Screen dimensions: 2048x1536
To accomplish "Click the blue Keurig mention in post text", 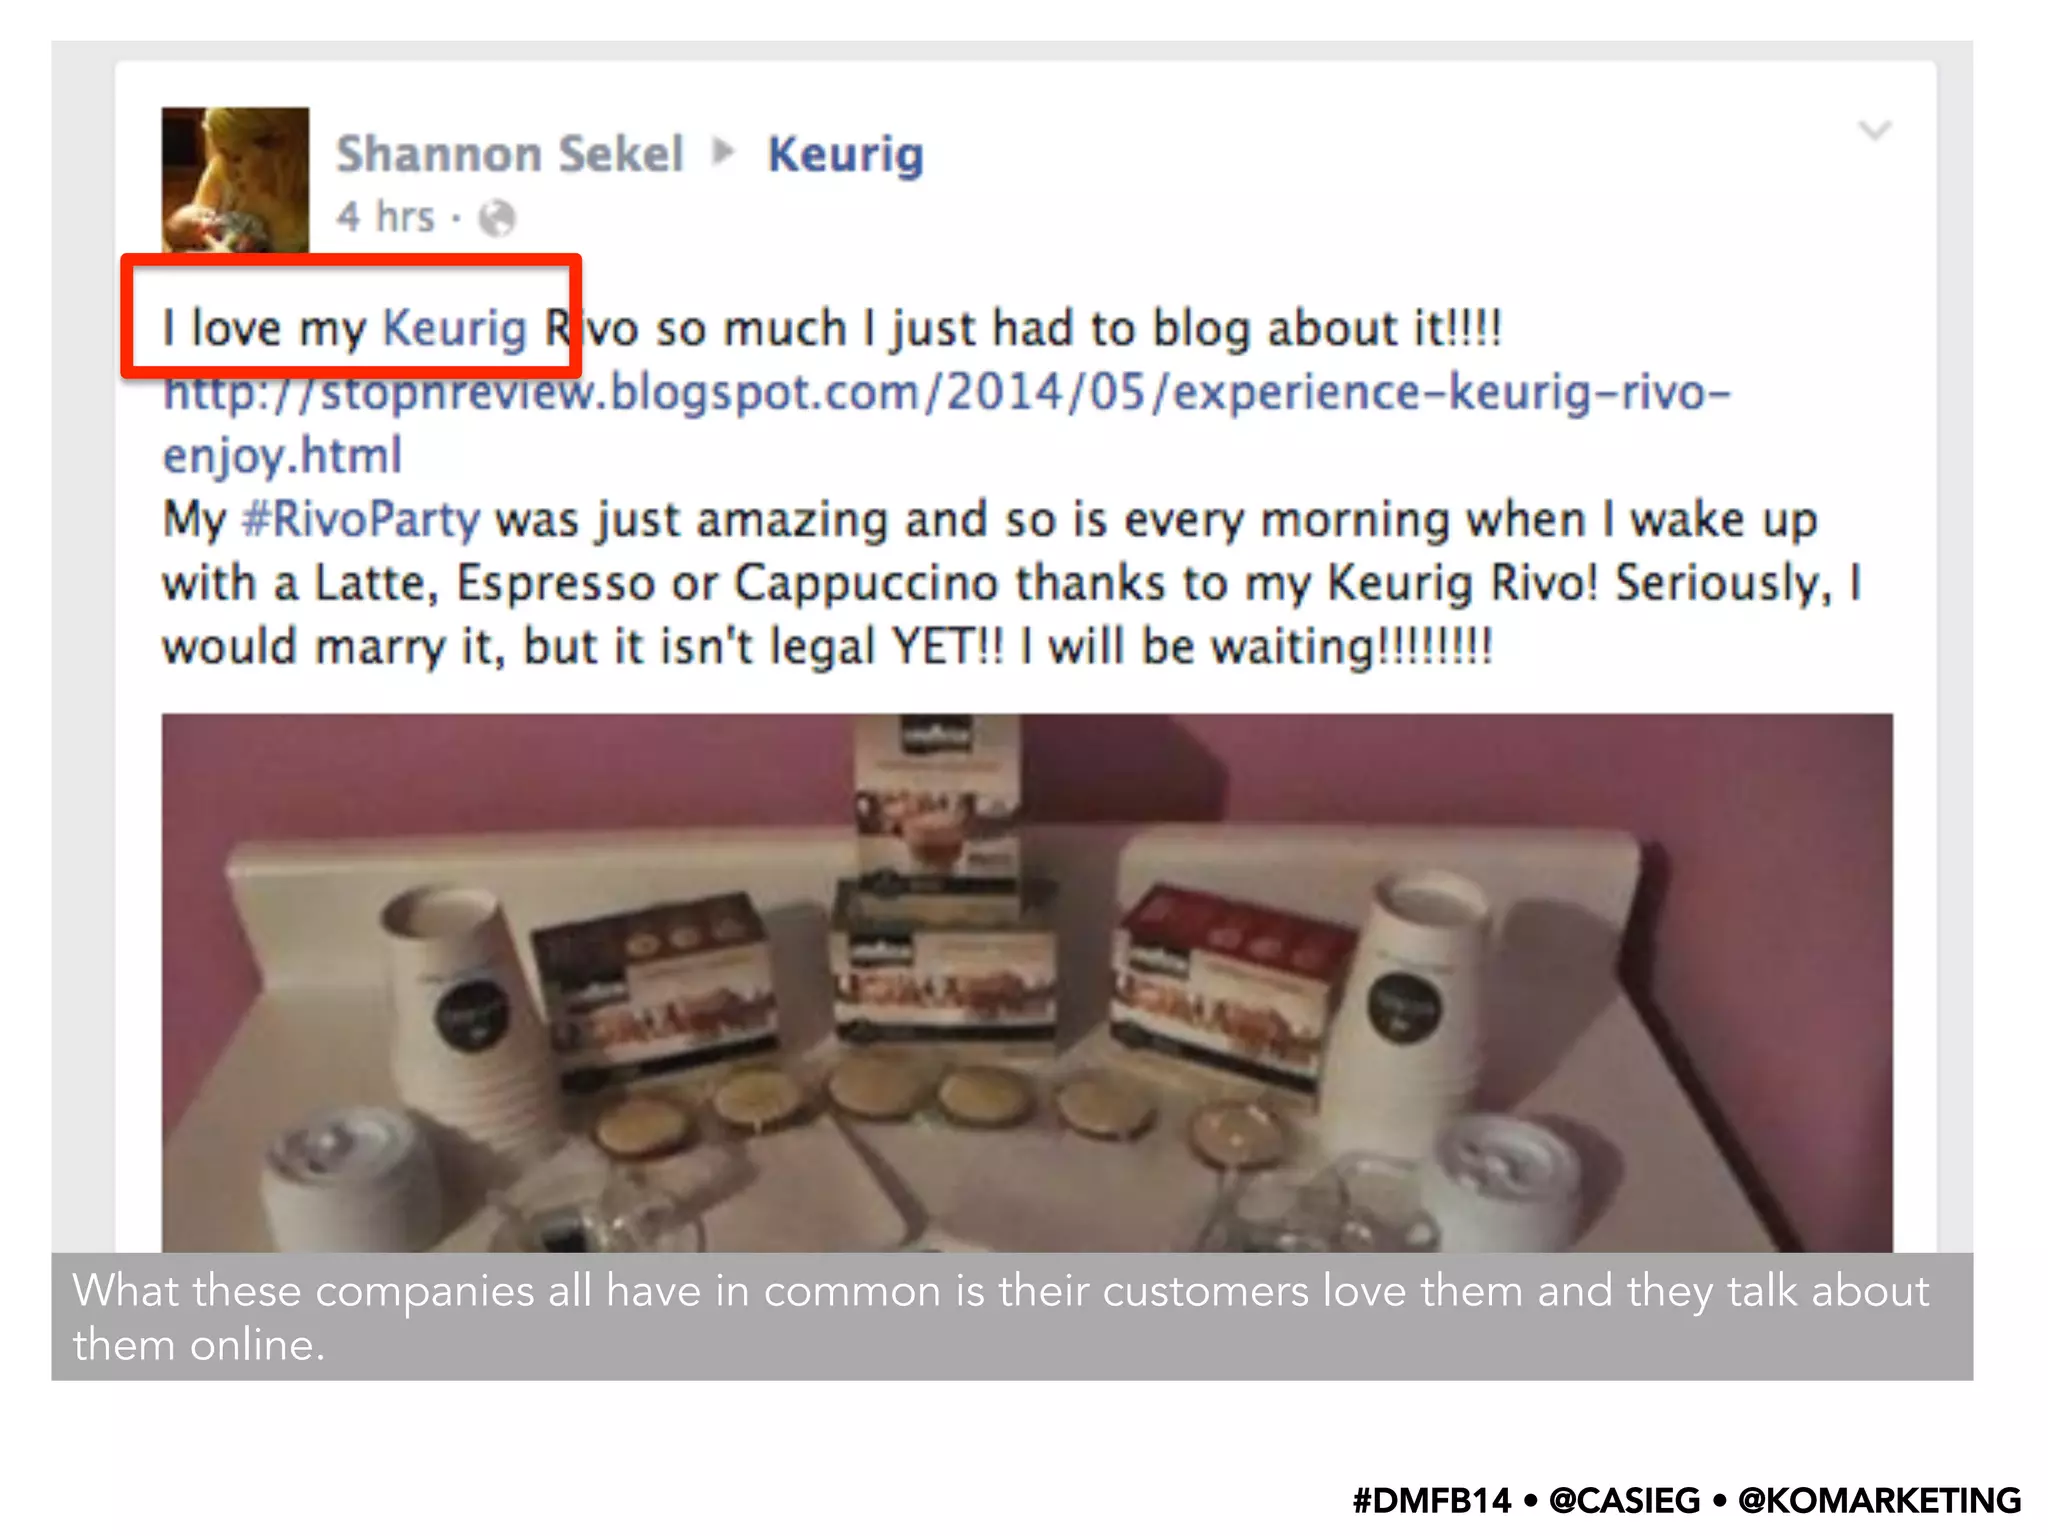I will 455,328.
